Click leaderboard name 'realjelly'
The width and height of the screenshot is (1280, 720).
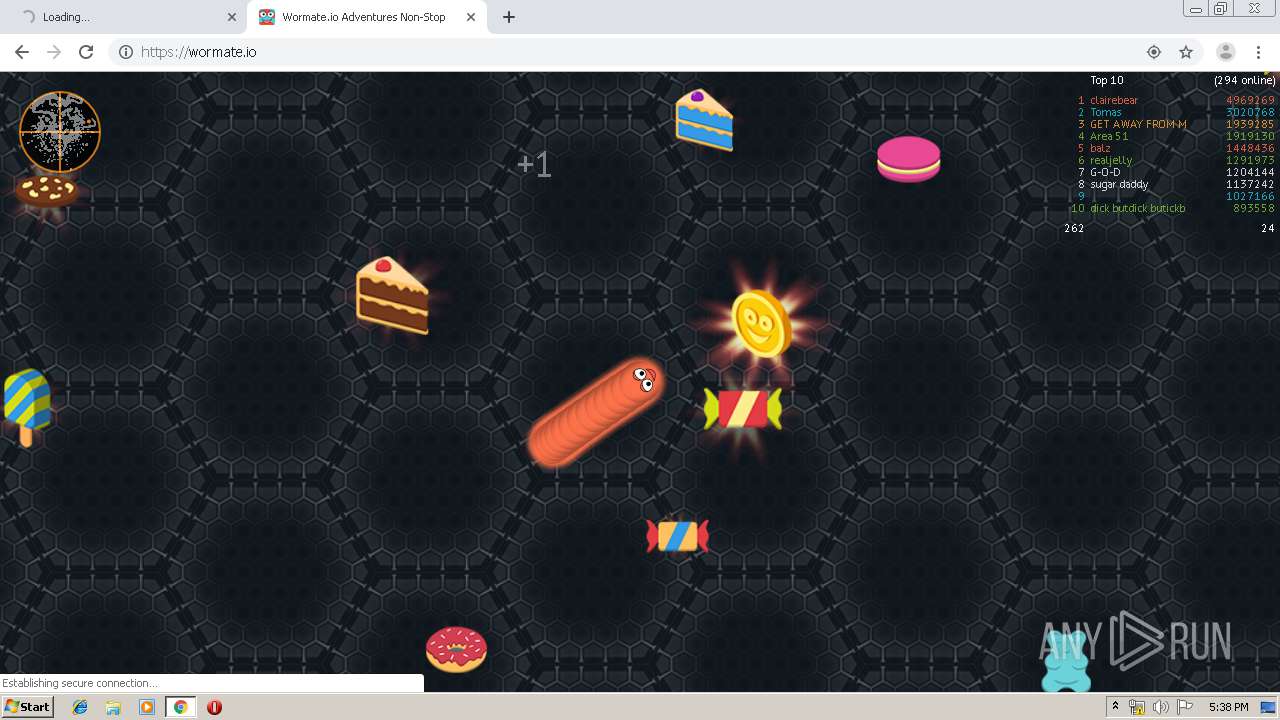pos(1111,160)
